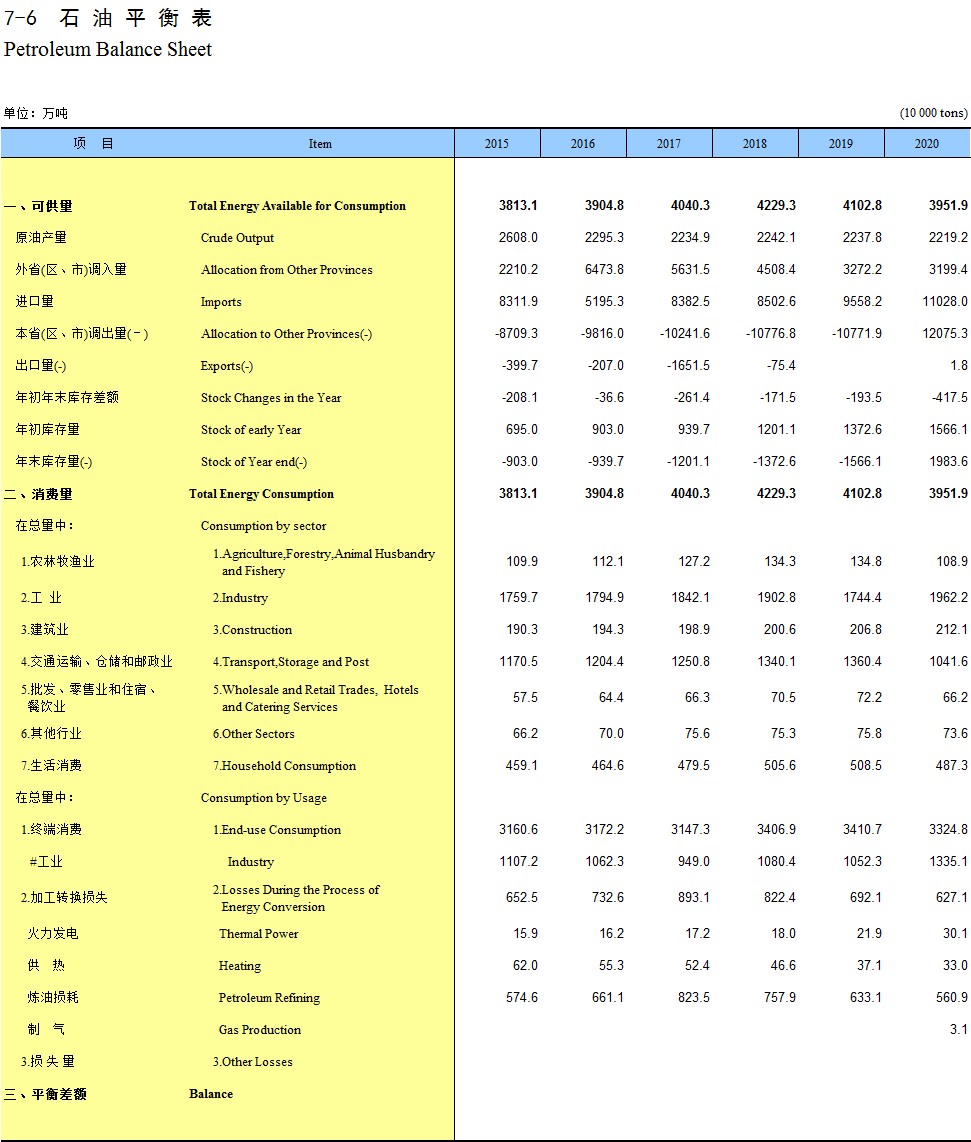The height and width of the screenshot is (1142, 971).
Task: Click the Chinese label '进口量'
Action: (34, 302)
